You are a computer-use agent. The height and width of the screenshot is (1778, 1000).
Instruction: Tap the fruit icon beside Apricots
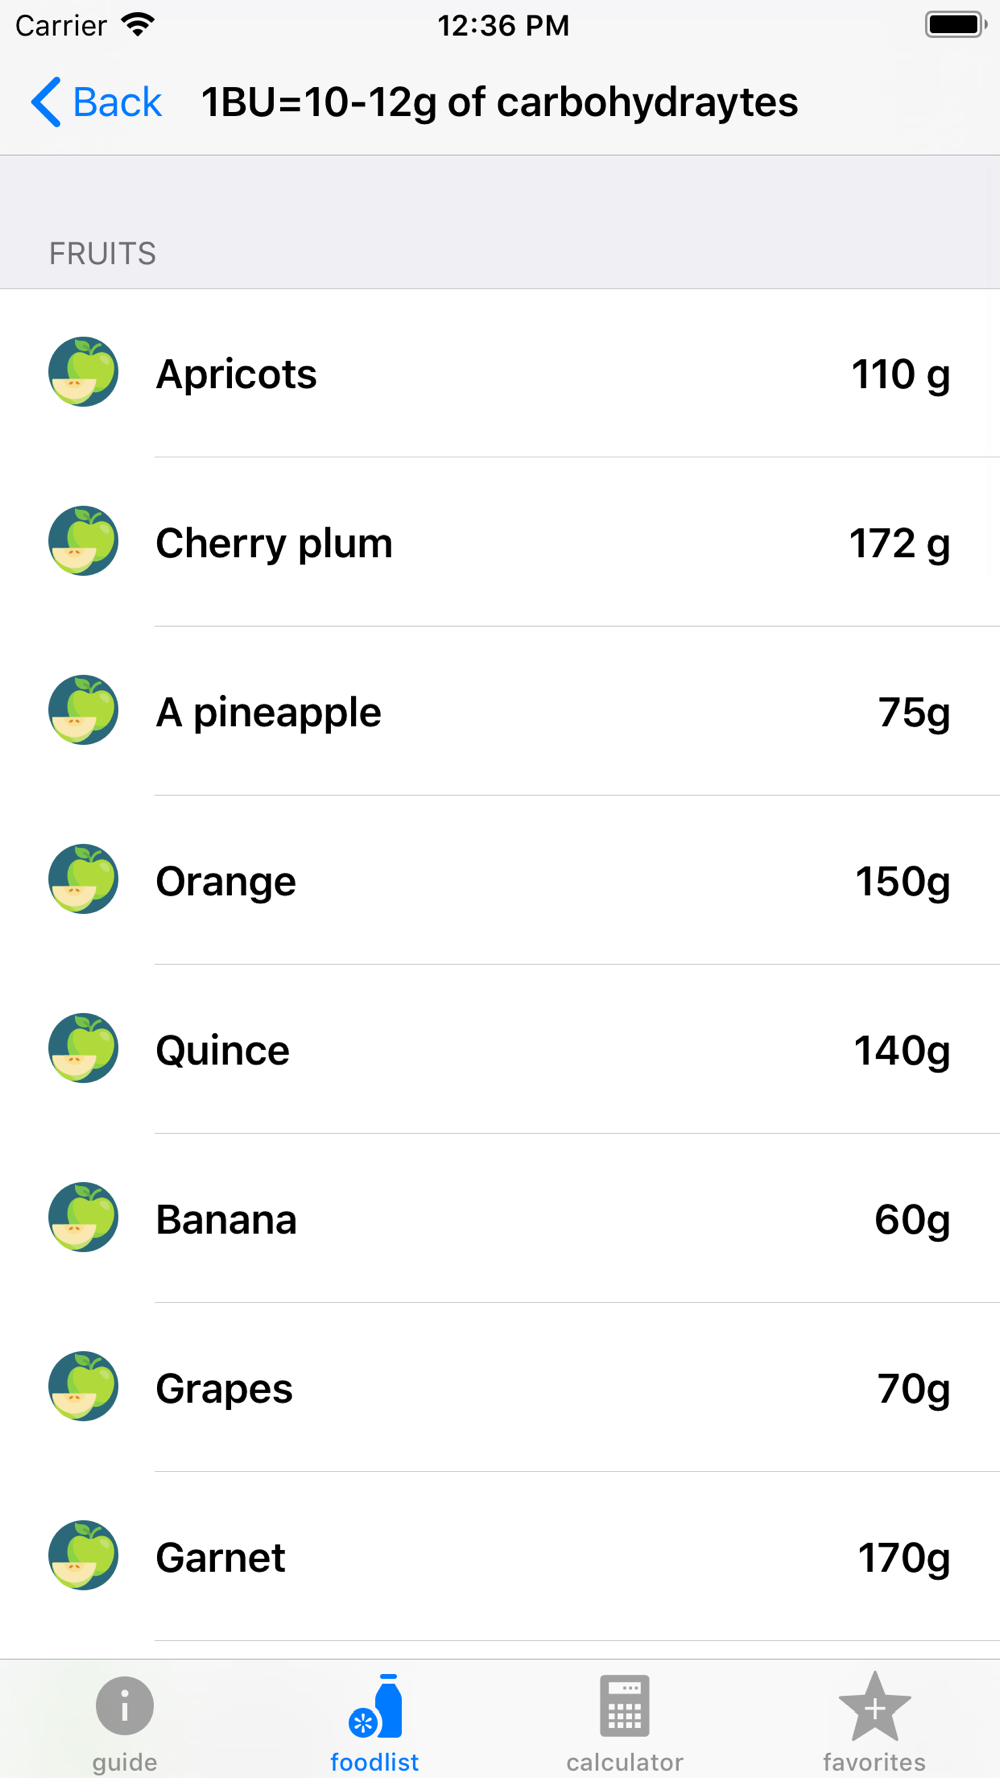point(83,372)
